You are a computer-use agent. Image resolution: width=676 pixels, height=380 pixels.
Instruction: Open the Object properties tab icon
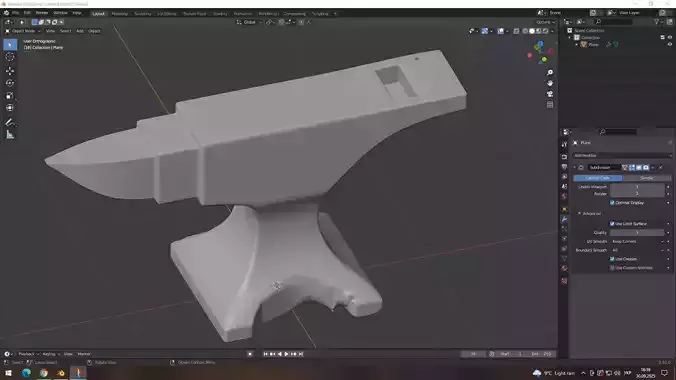click(x=564, y=209)
